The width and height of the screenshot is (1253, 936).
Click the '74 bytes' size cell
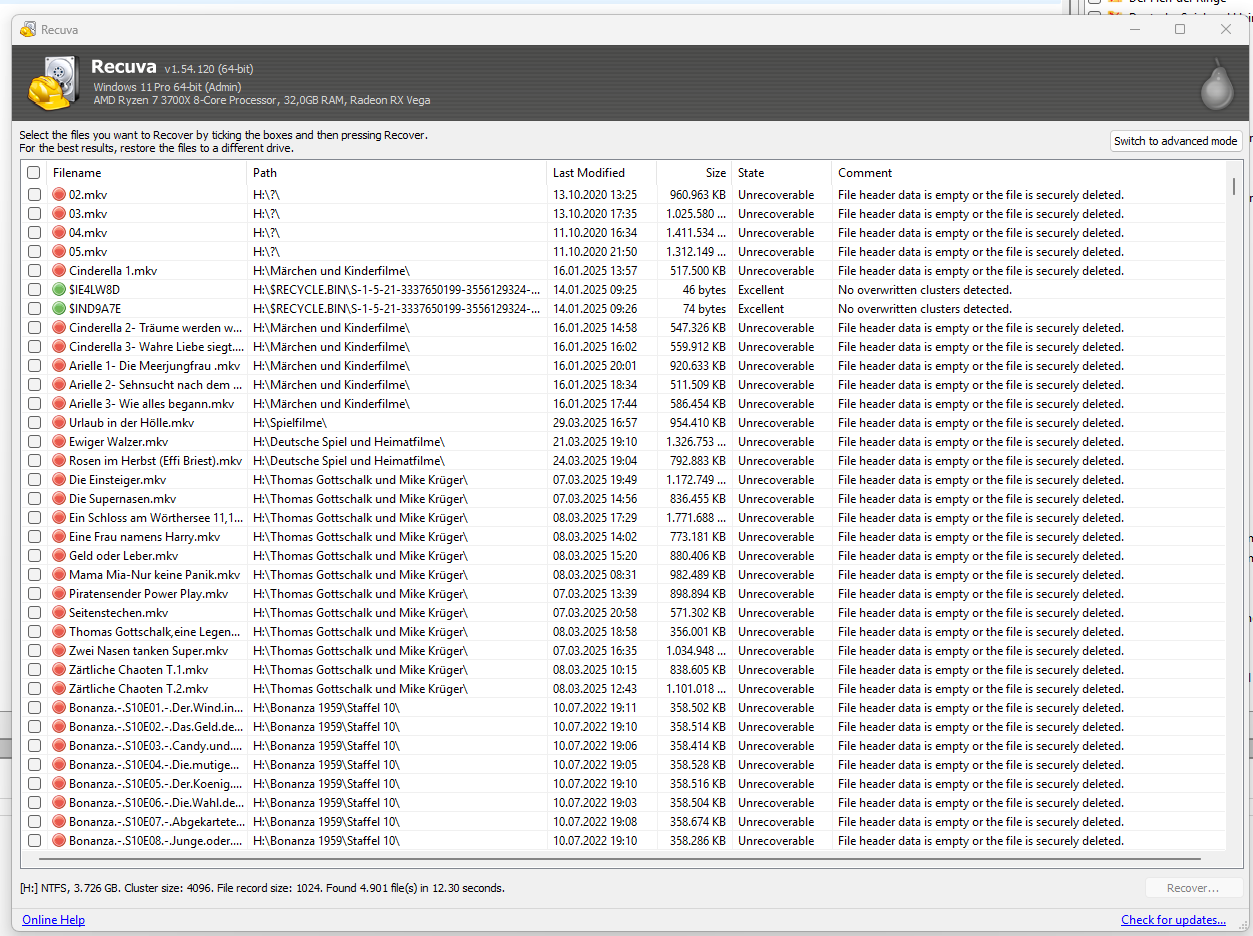coord(704,309)
